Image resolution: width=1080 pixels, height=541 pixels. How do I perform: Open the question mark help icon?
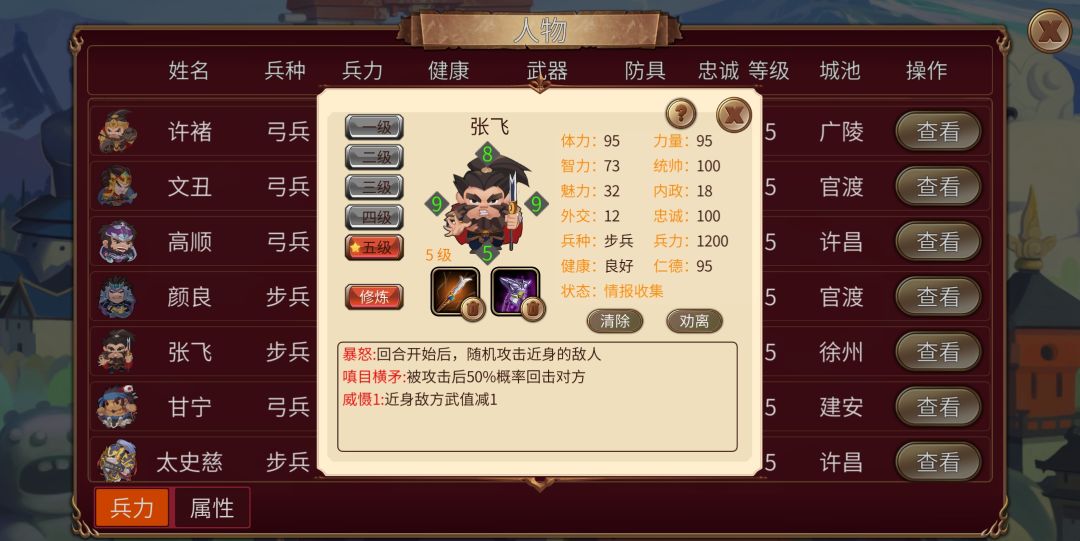[681, 113]
